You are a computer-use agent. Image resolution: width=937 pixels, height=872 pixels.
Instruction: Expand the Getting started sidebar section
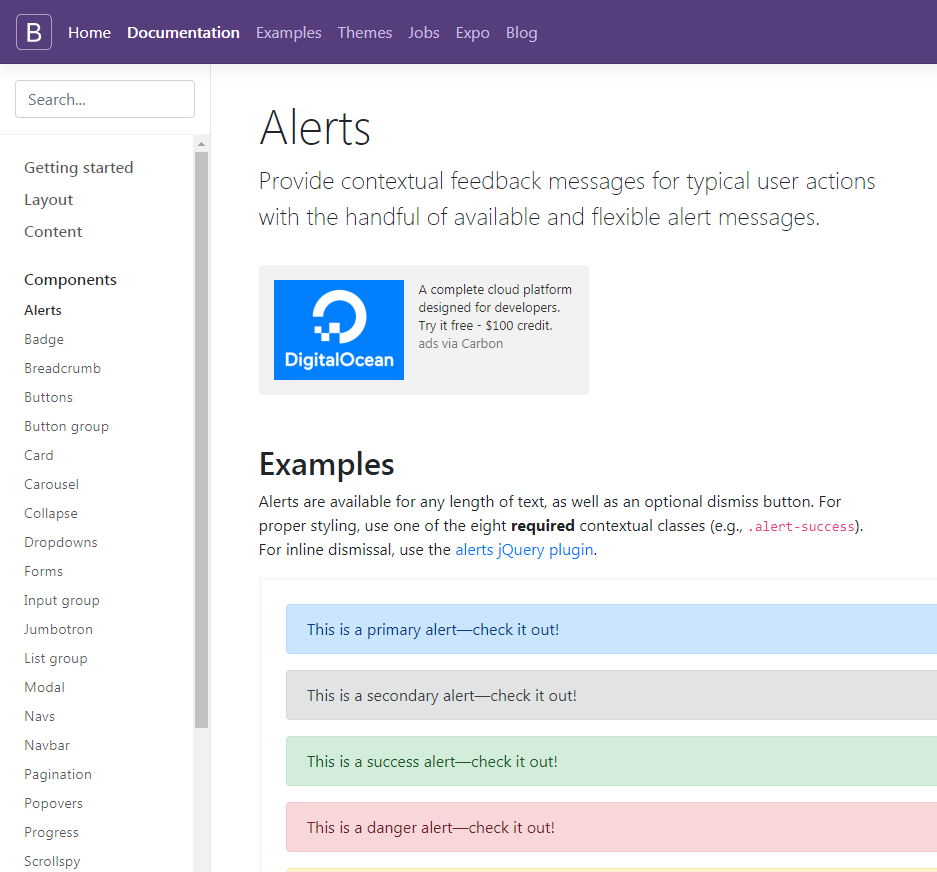(x=78, y=168)
